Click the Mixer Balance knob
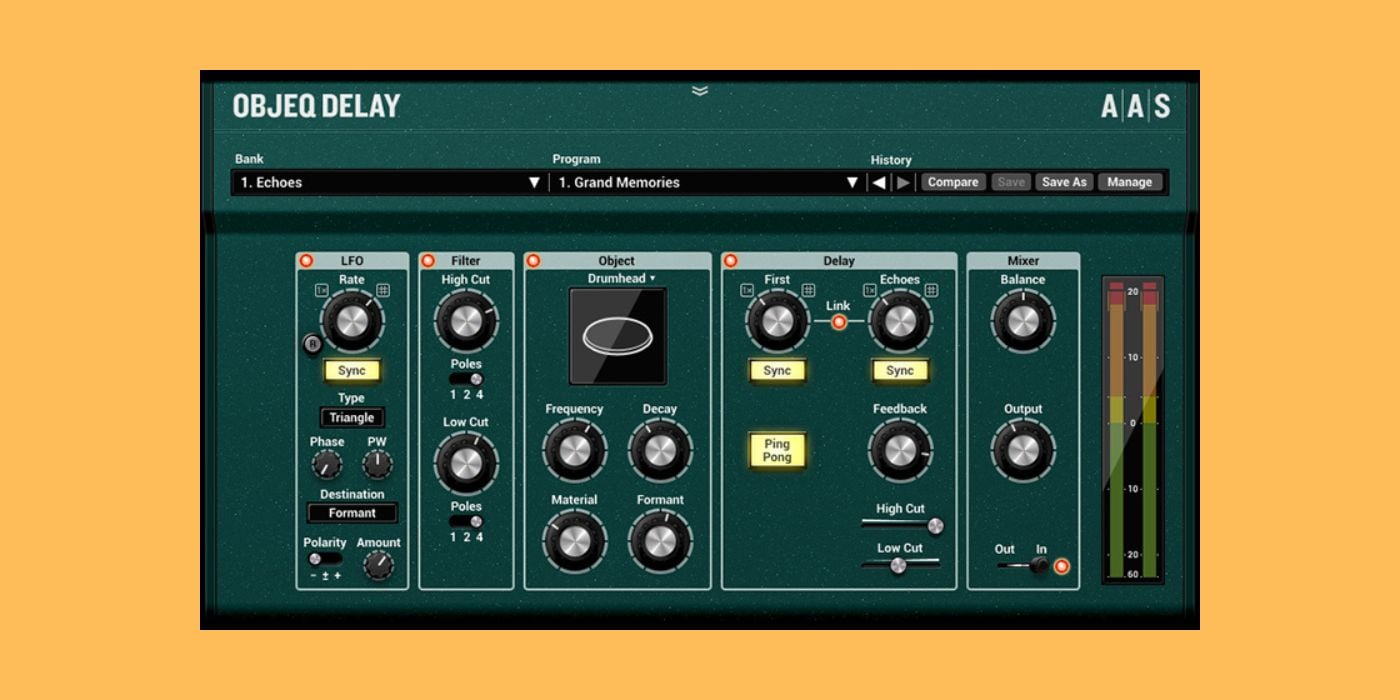This screenshot has height=700, width=1400. click(x=1022, y=321)
